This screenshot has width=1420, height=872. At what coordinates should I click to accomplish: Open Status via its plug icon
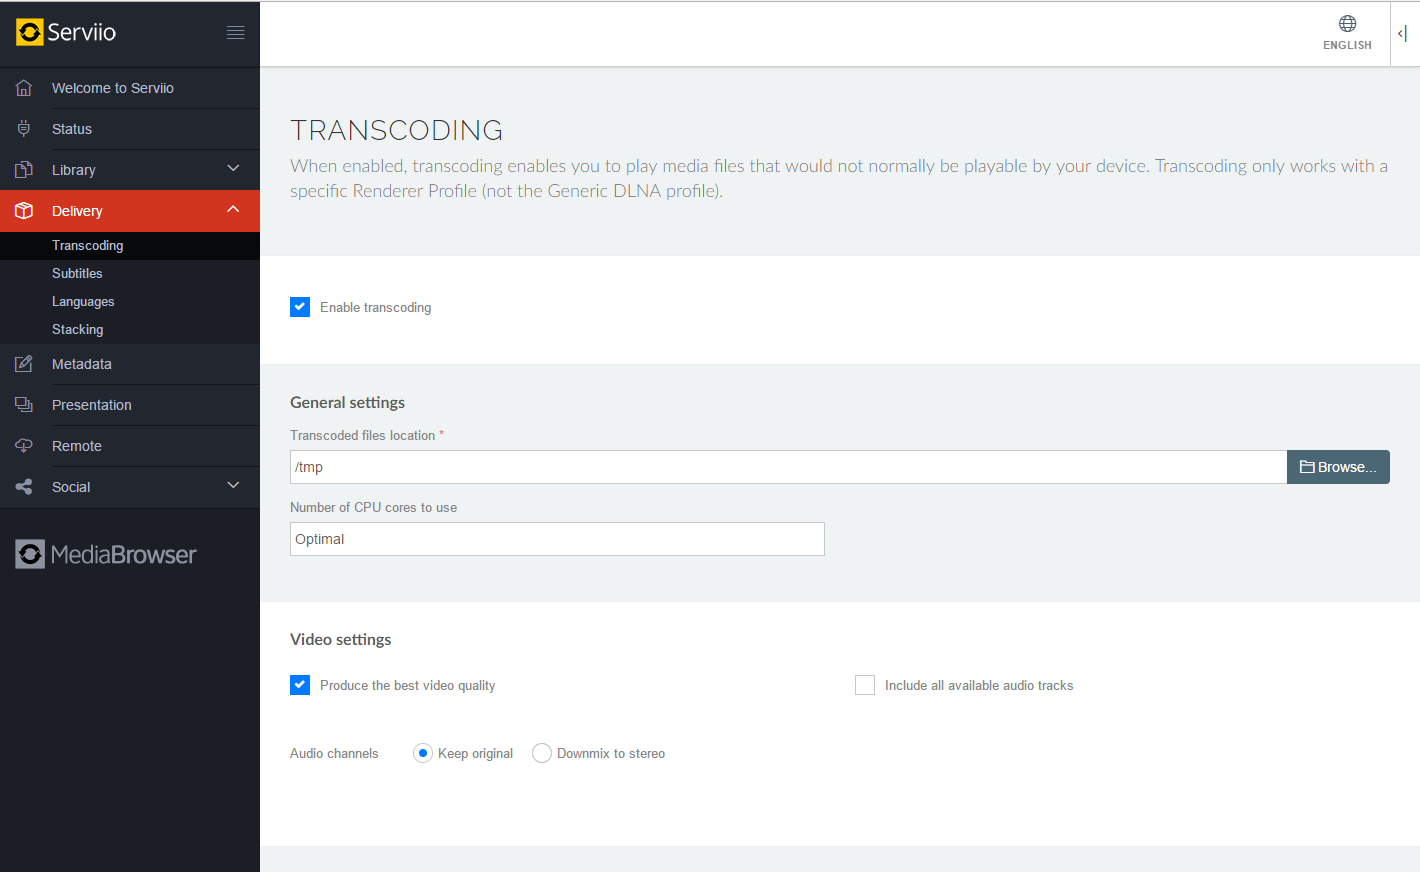point(24,129)
